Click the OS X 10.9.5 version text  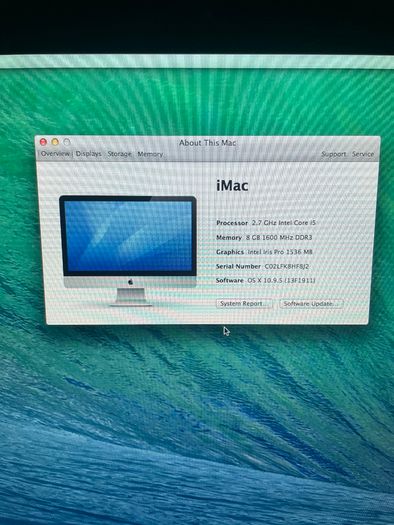pos(281,281)
